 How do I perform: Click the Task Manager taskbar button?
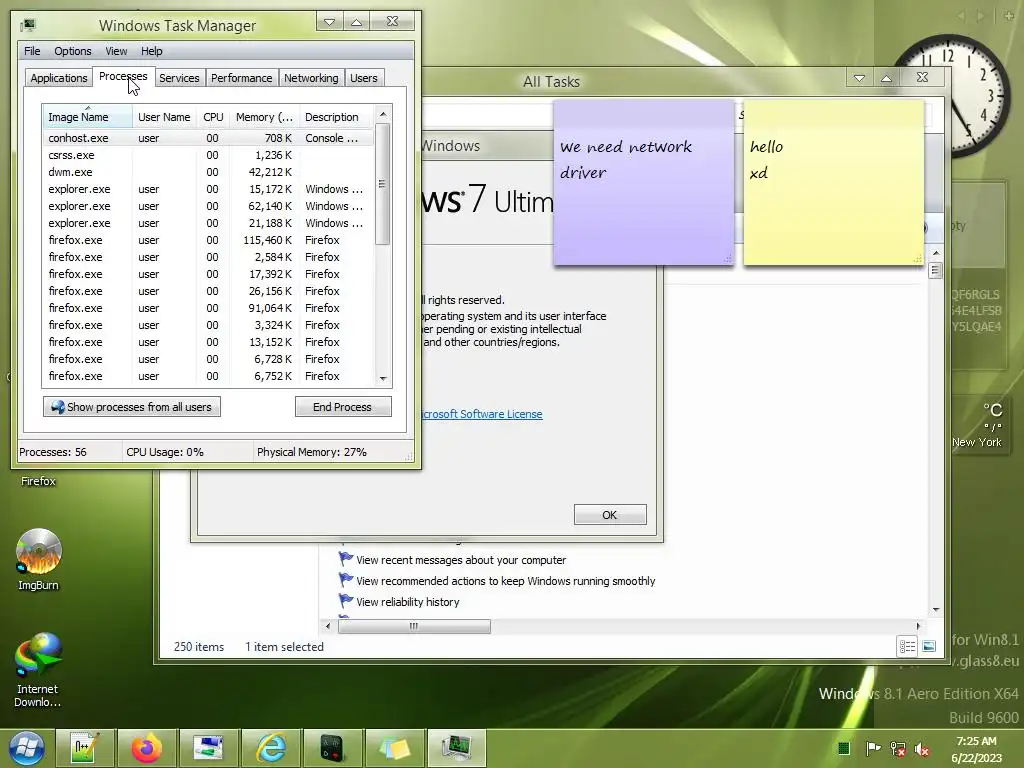[457, 748]
